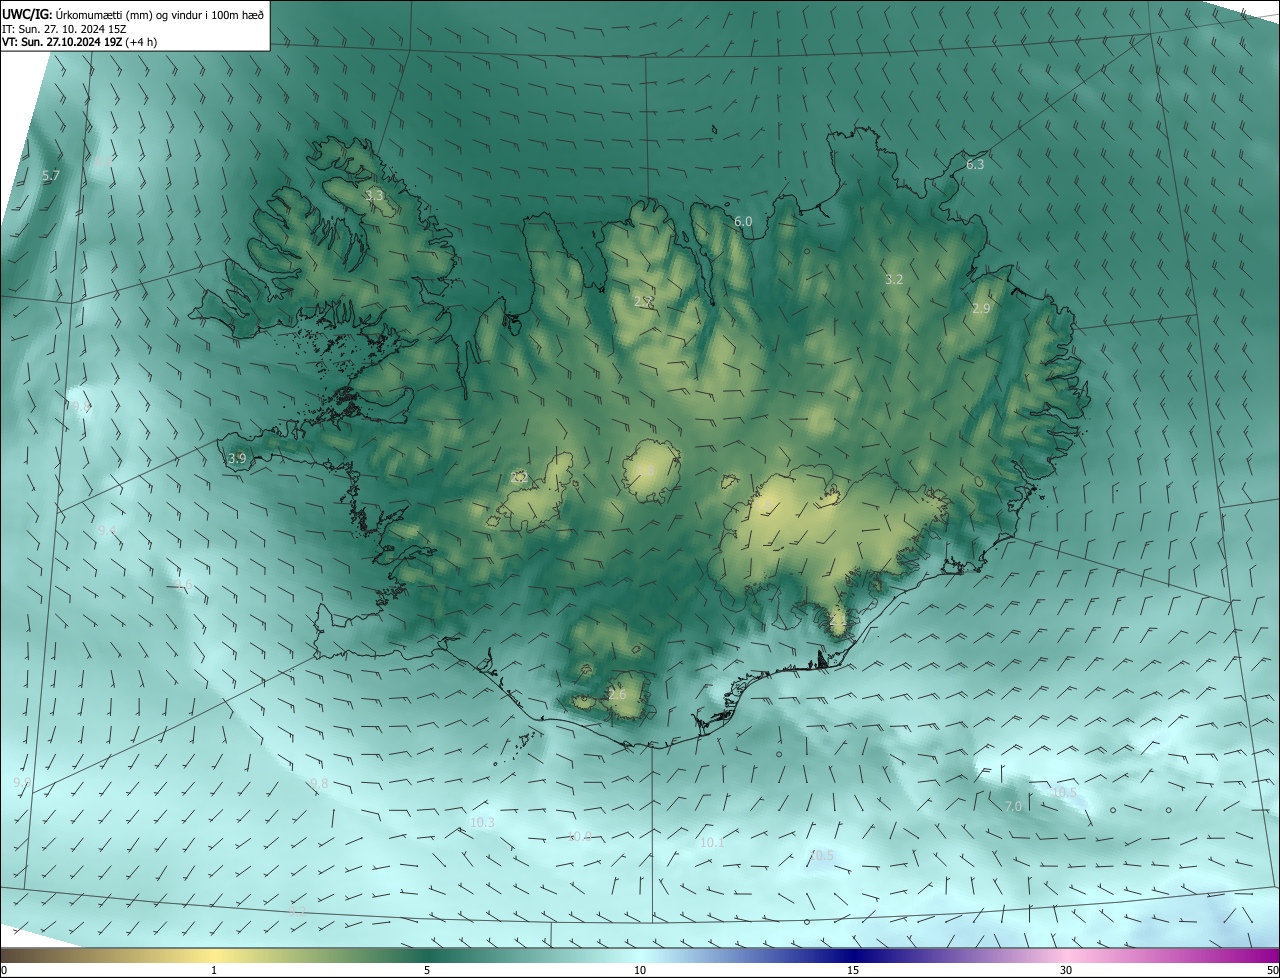The width and height of the screenshot is (1280, 978).
Task: Click the 'VT: Sun. 27.10.2024 19Z (+4 h)' line
Action: (x=79, y=42)
